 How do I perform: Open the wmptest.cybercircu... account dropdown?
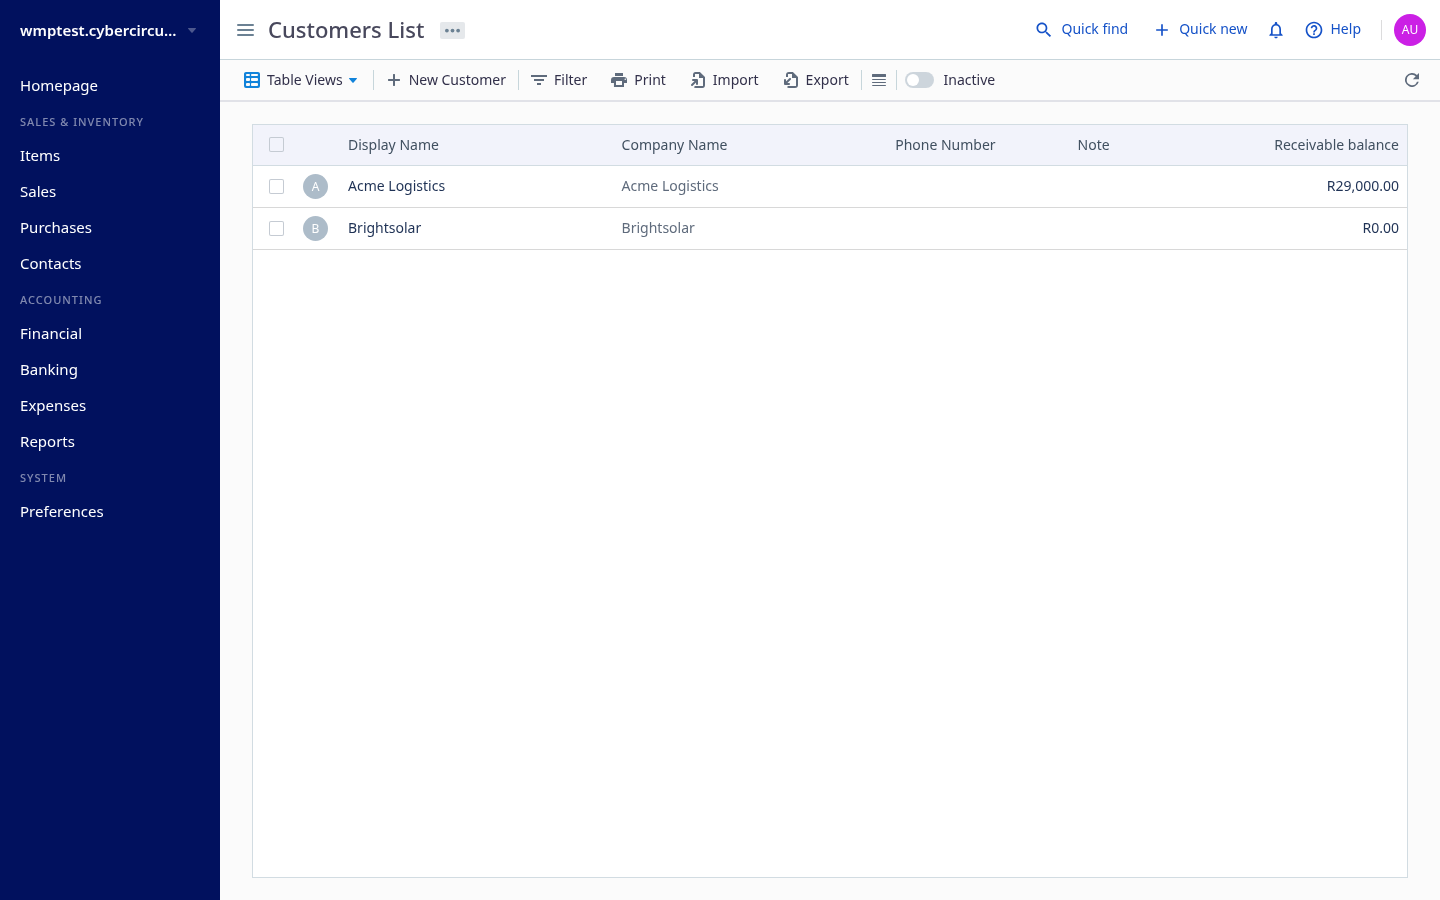point(108,31)
